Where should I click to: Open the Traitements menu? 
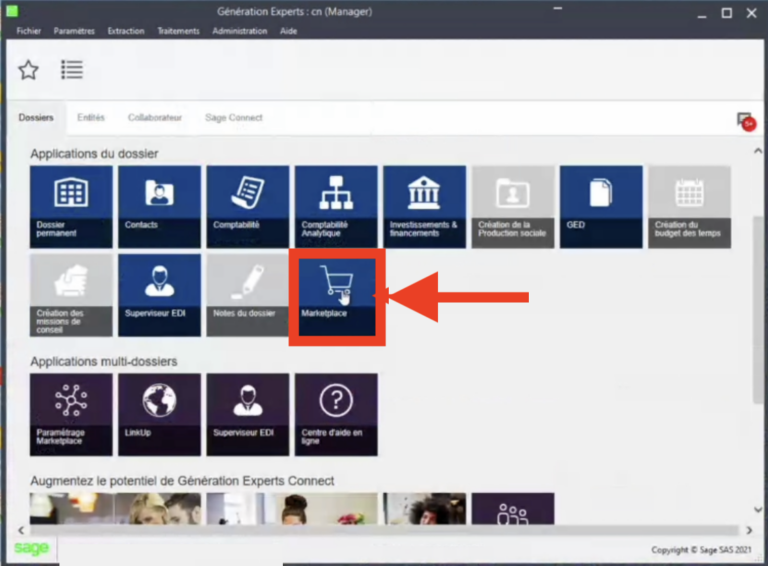tap(178, 31)
